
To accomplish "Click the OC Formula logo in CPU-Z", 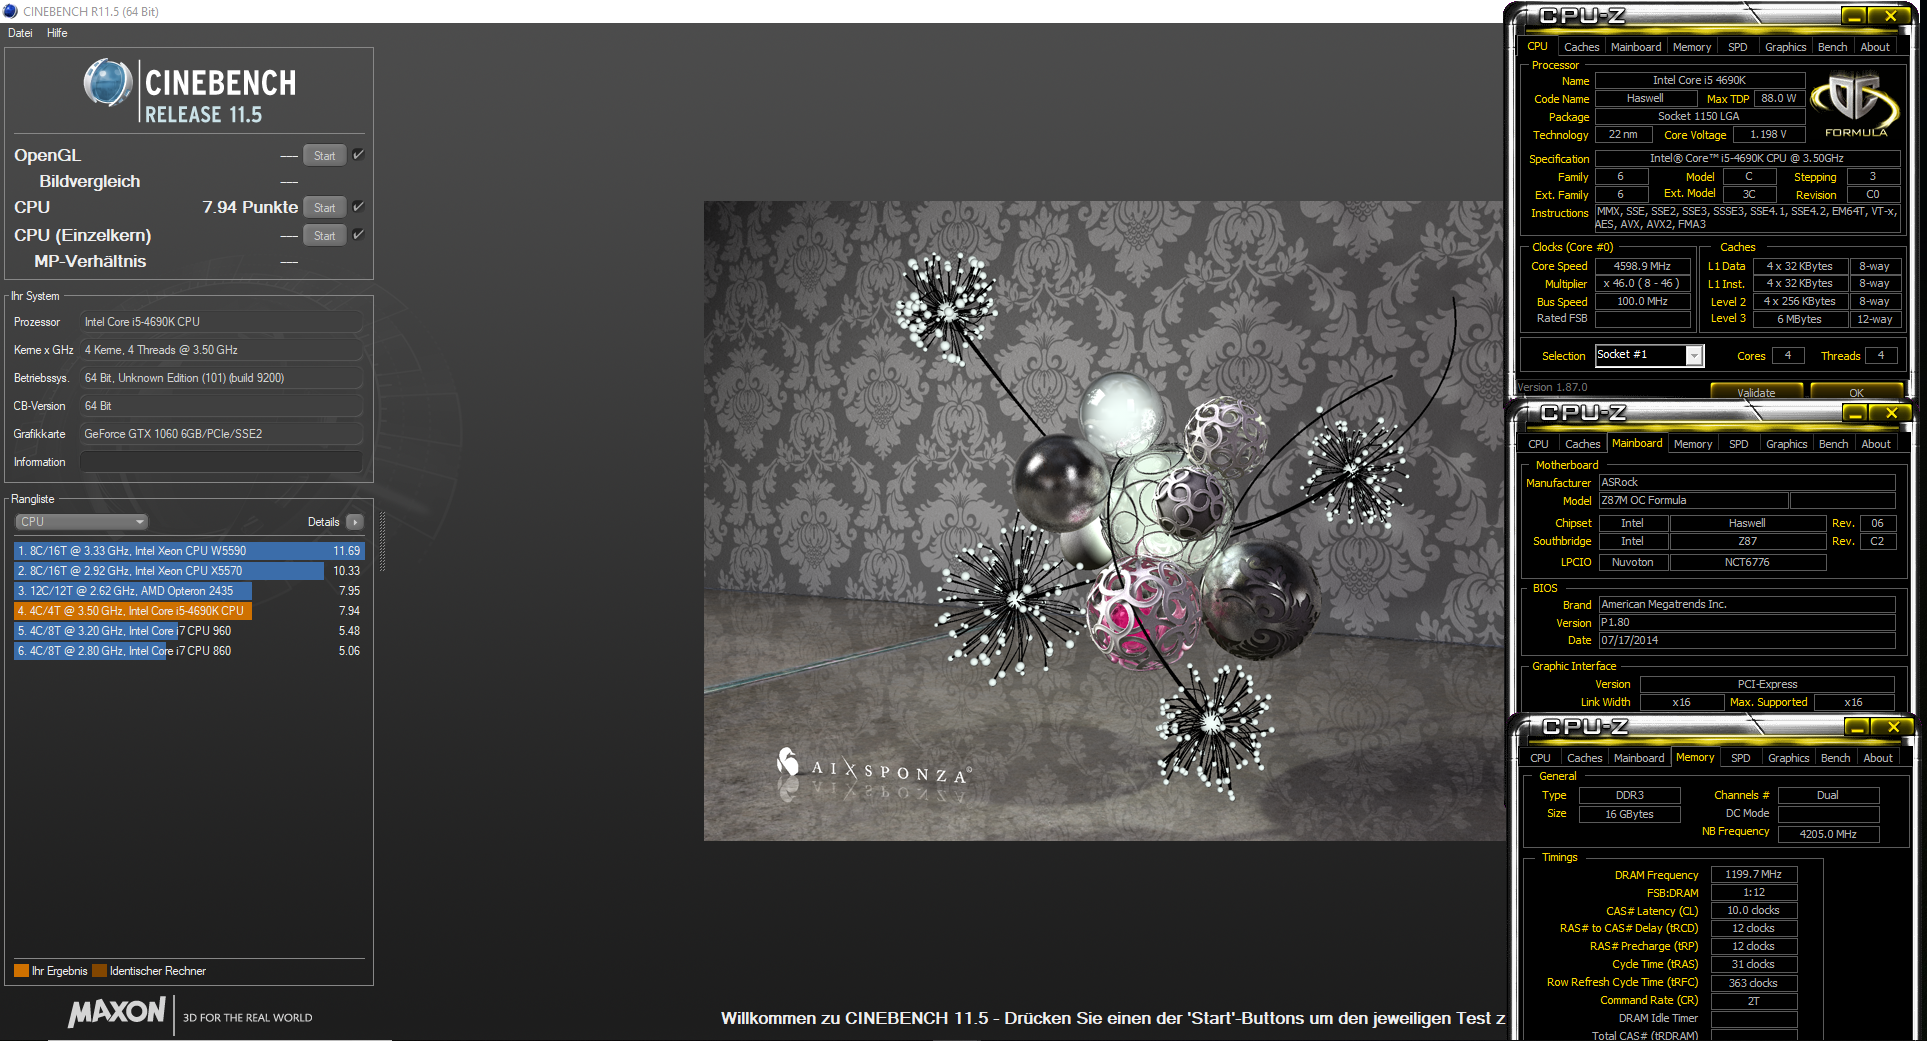I will [x=1855, y=105].
